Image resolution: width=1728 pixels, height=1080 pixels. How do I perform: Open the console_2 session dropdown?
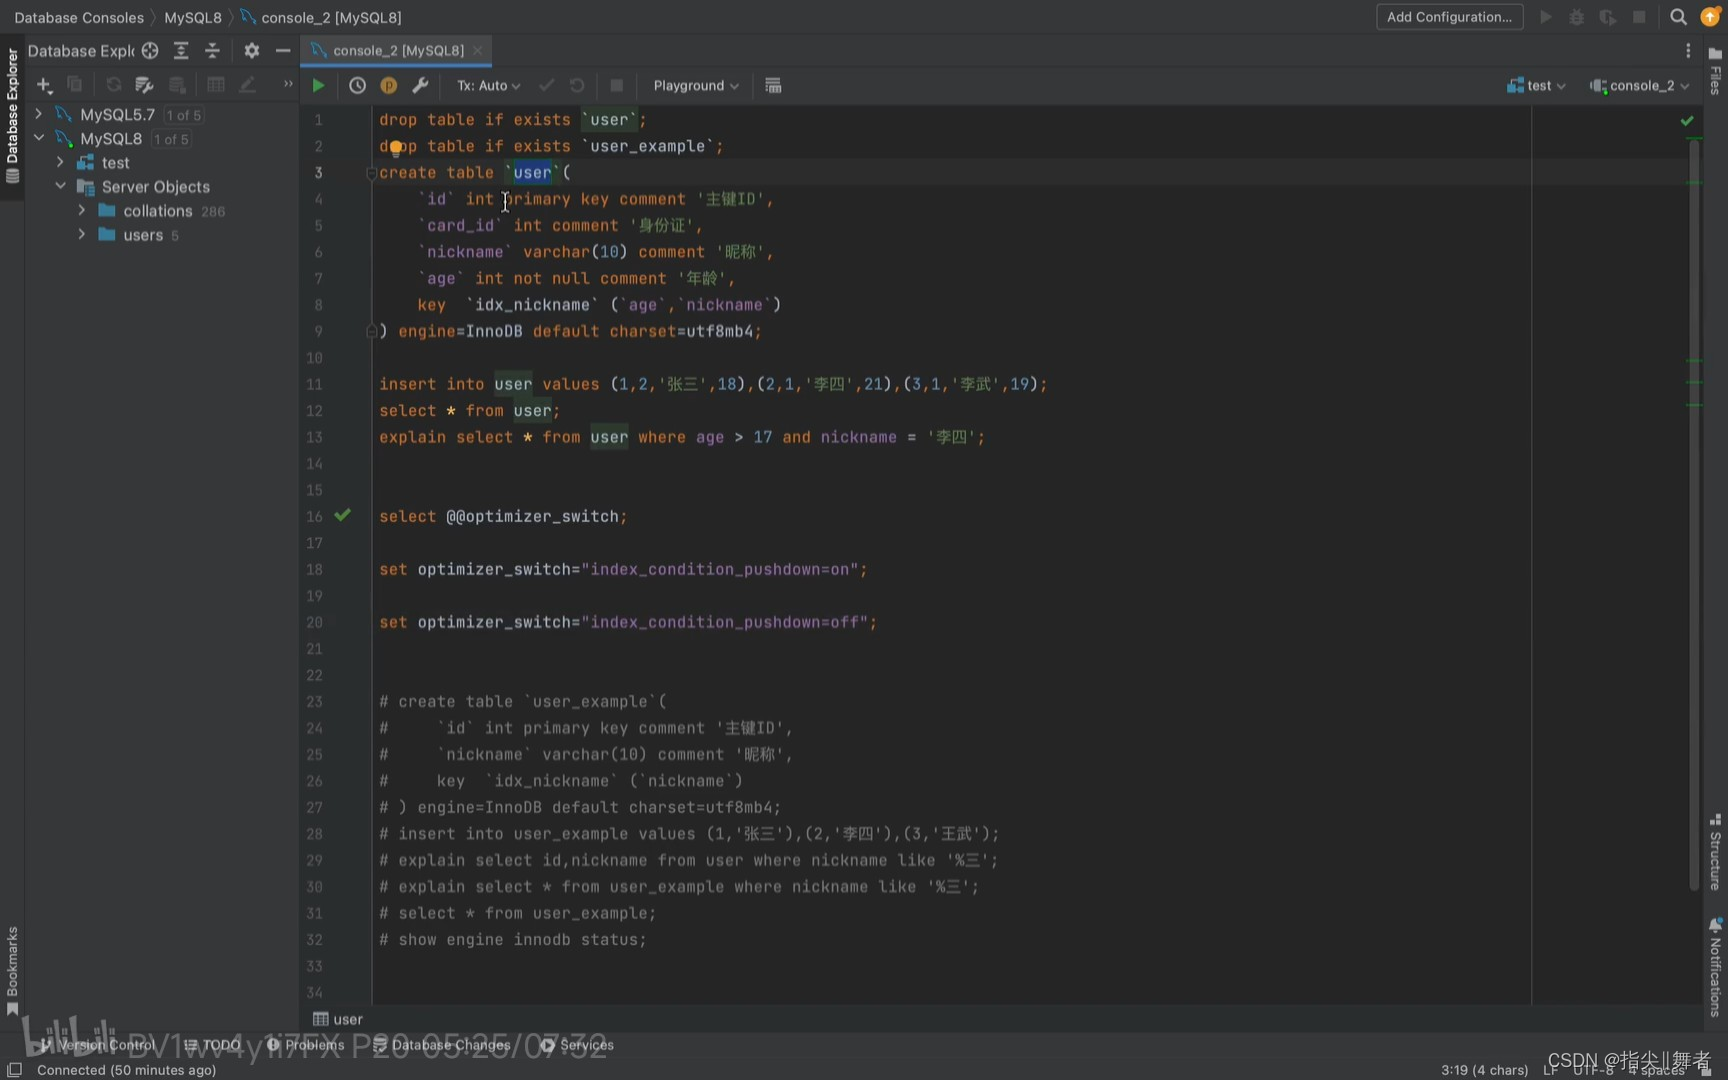coord(1639,86)
